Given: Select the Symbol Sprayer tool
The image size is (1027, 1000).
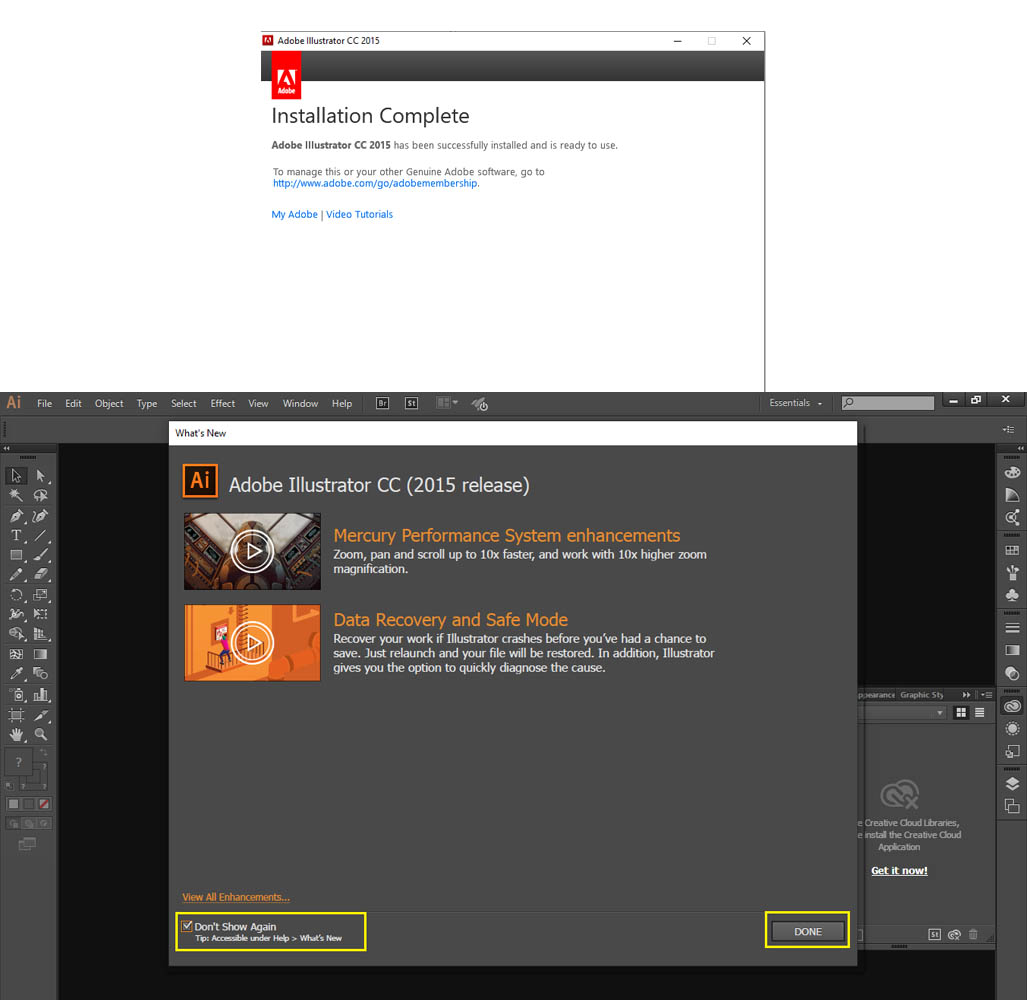Looking at the screenshot, I should 16,695.
